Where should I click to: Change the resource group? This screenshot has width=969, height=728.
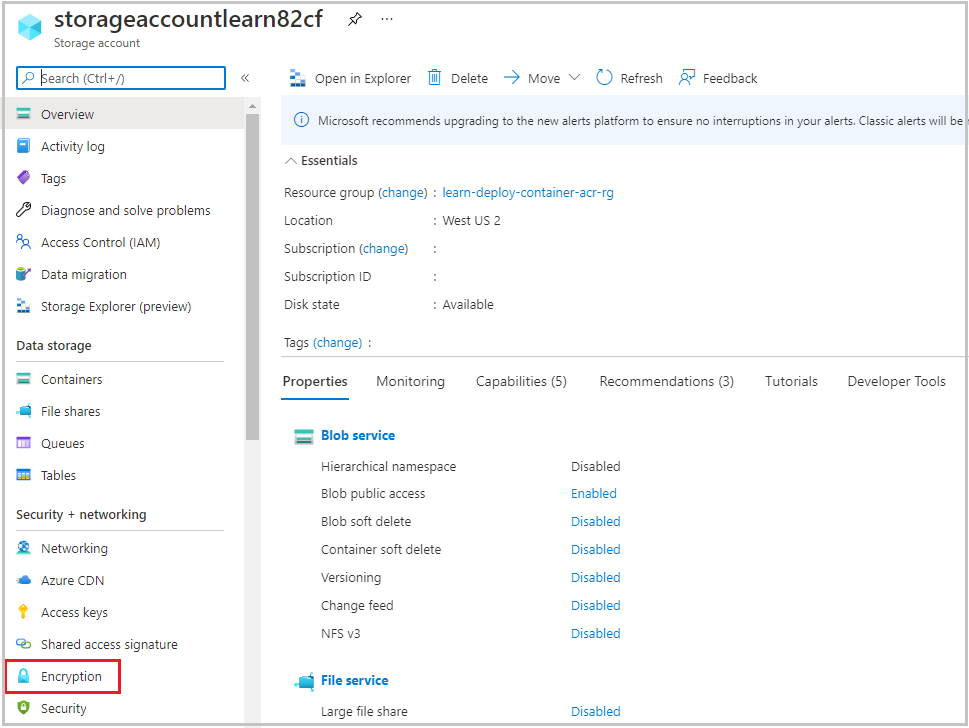(x=403, y=193)
